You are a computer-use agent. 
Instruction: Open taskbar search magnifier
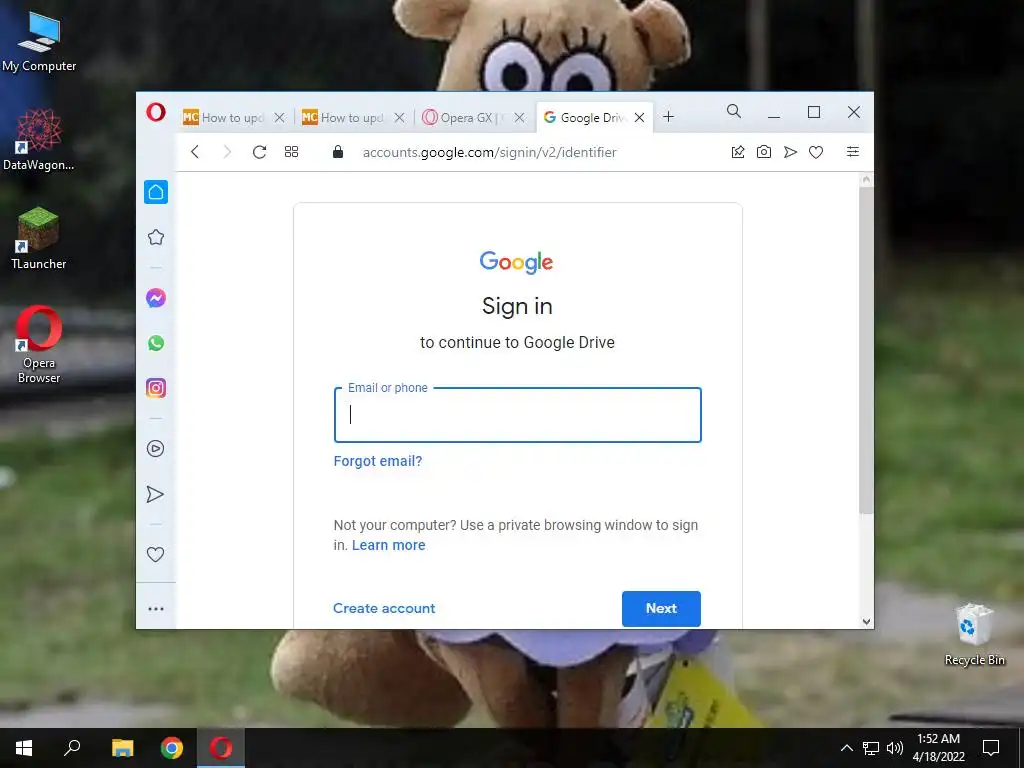tap(72, 748)
